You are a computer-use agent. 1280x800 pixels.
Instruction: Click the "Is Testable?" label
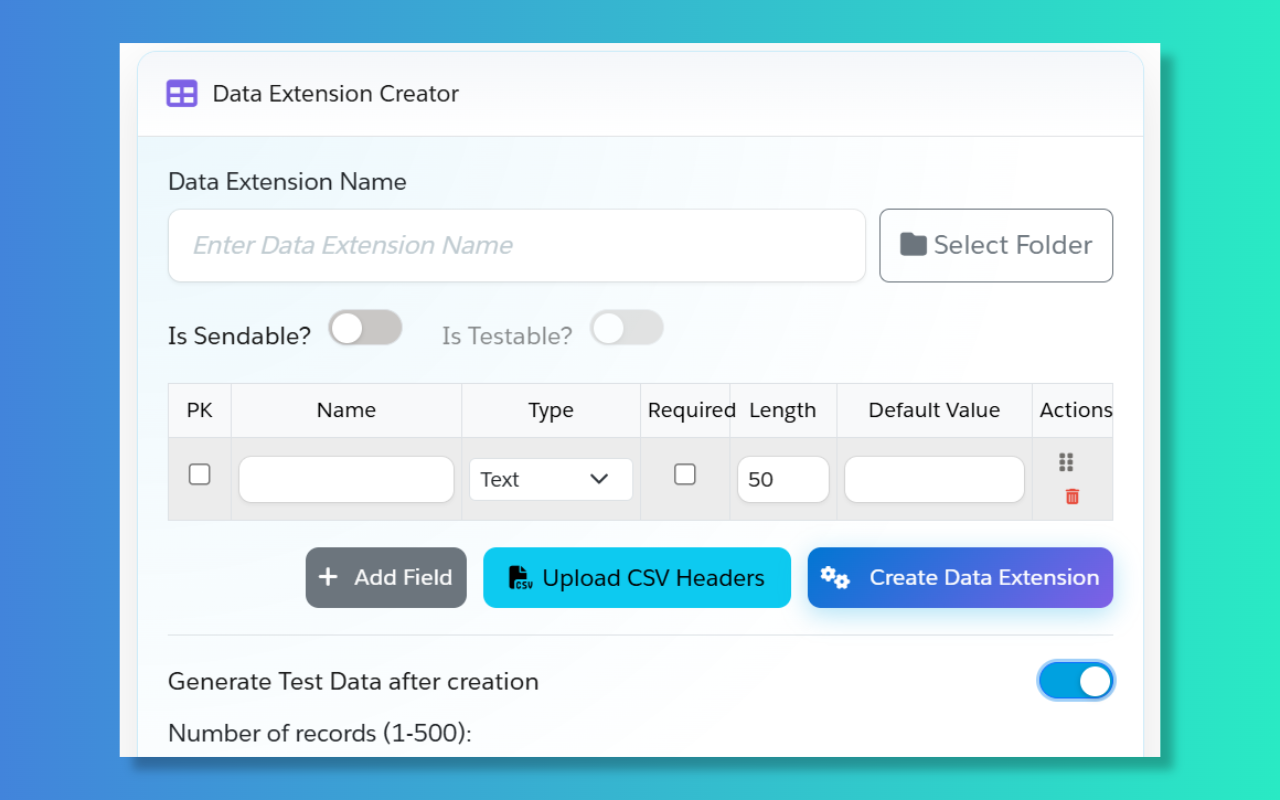507,336
